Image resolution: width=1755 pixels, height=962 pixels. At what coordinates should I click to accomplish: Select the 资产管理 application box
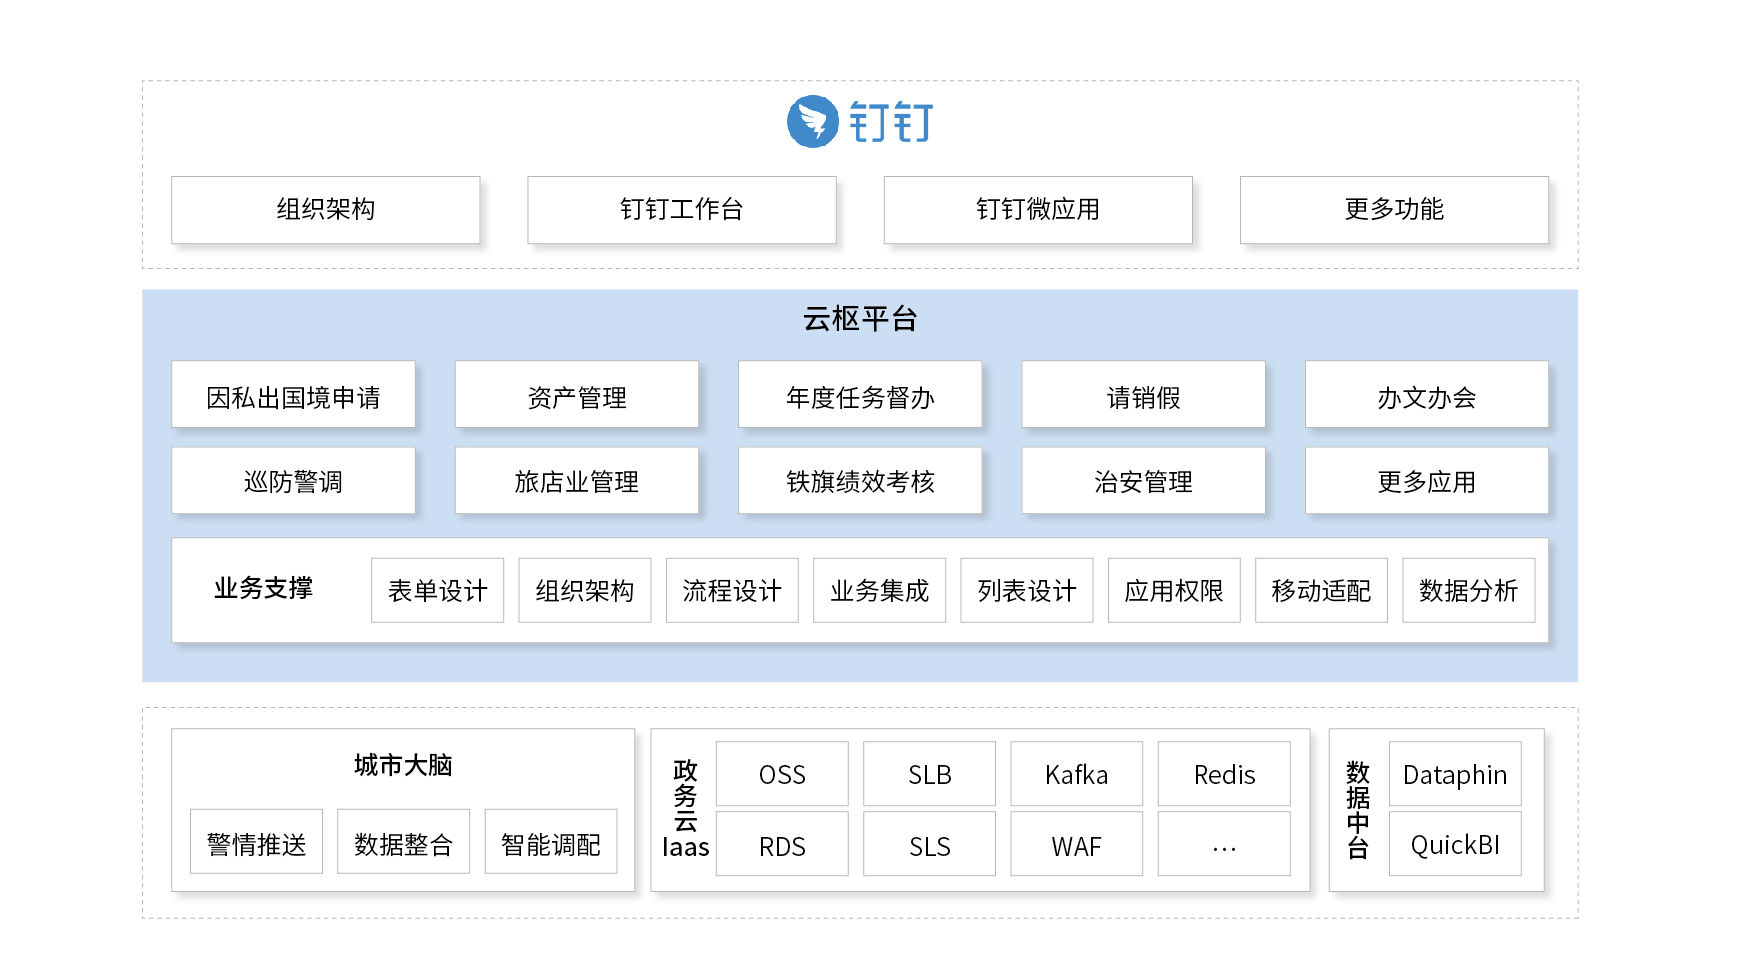pyautogui.click(x=577, y=395)
